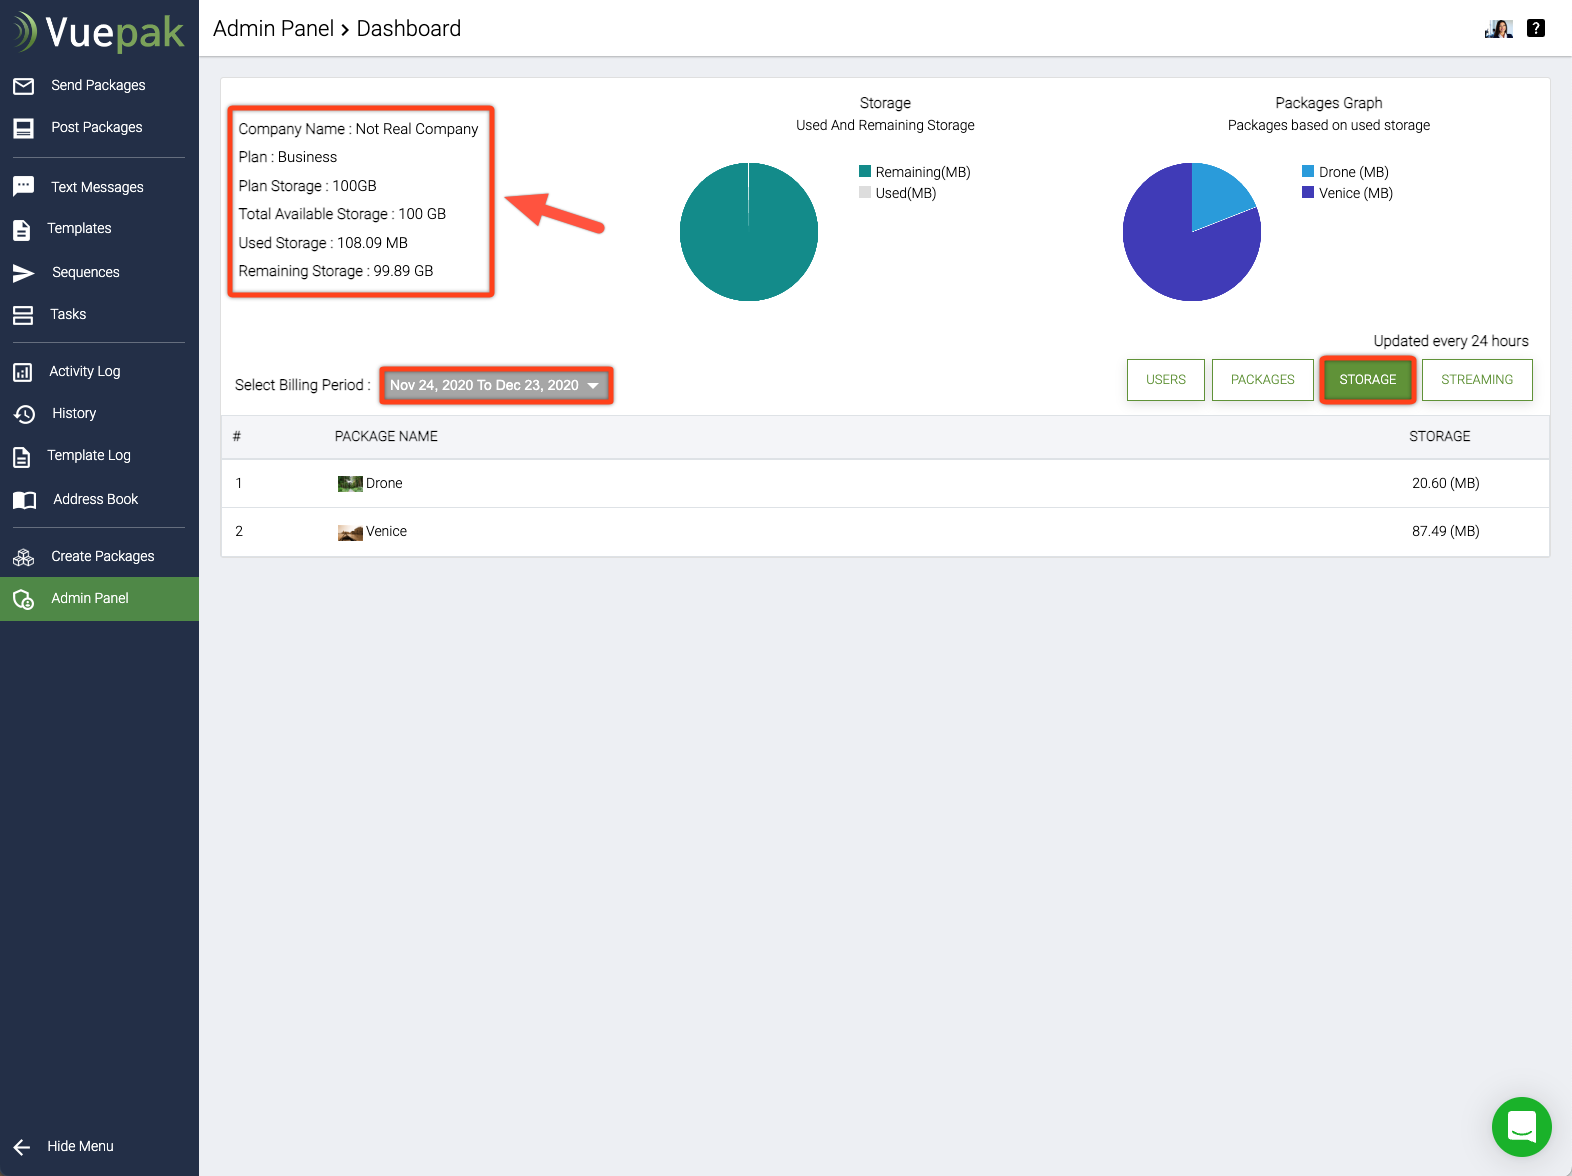This screenshot has width=1572, height=1176.
Task: Click the Post Packages icon in sidebar
Action: 24,128
